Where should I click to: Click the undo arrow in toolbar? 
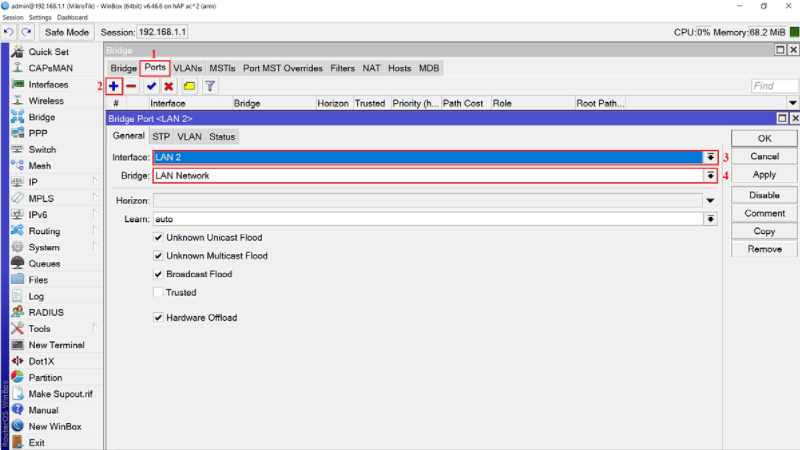tap(9, 32)
